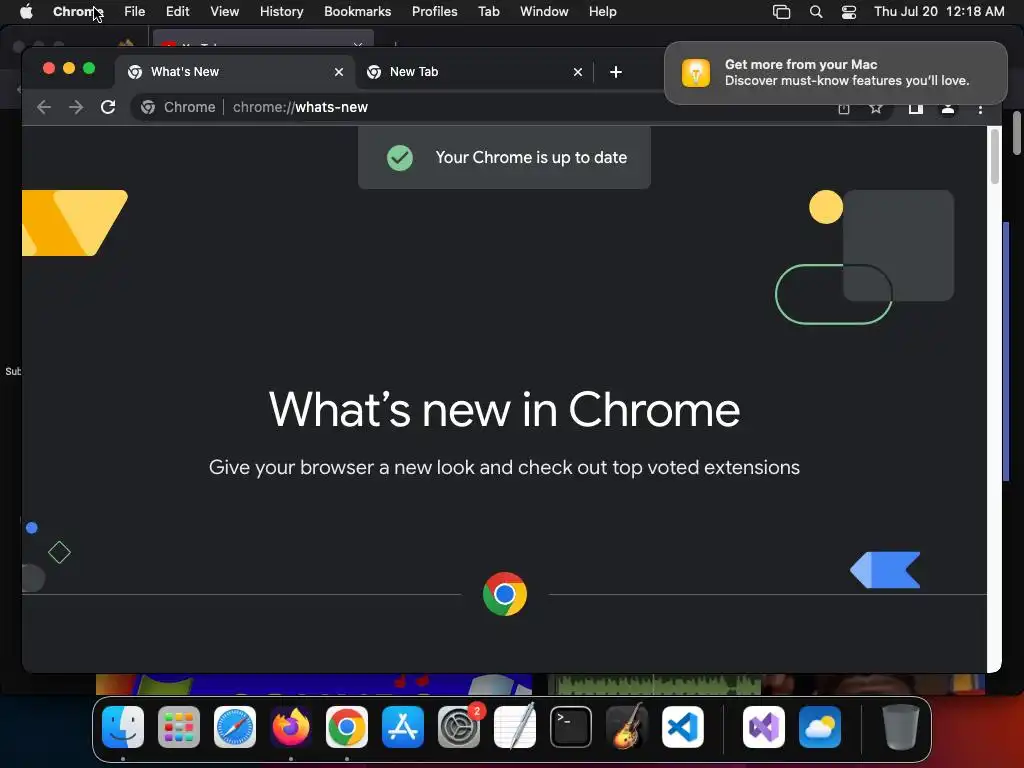Open GarageBand from the Dock
The image size is (1024, 768).
627,727
